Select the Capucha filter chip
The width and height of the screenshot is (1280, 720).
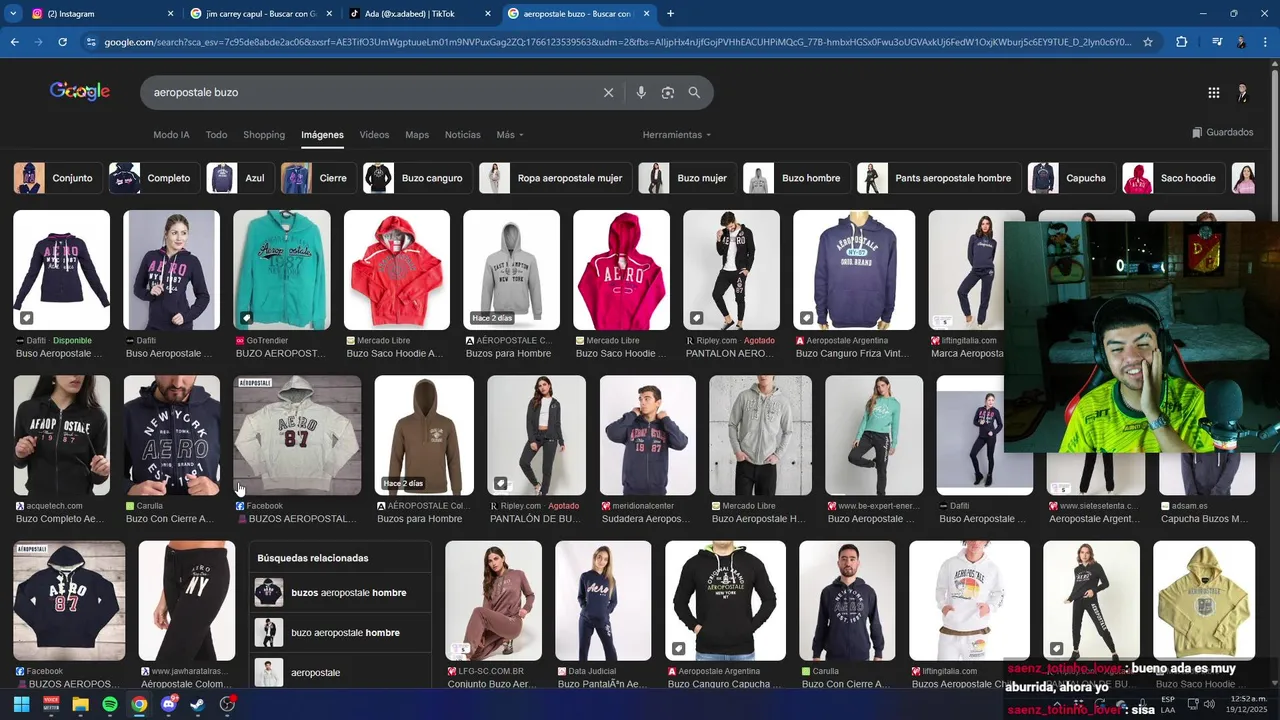click(1070, 178)
